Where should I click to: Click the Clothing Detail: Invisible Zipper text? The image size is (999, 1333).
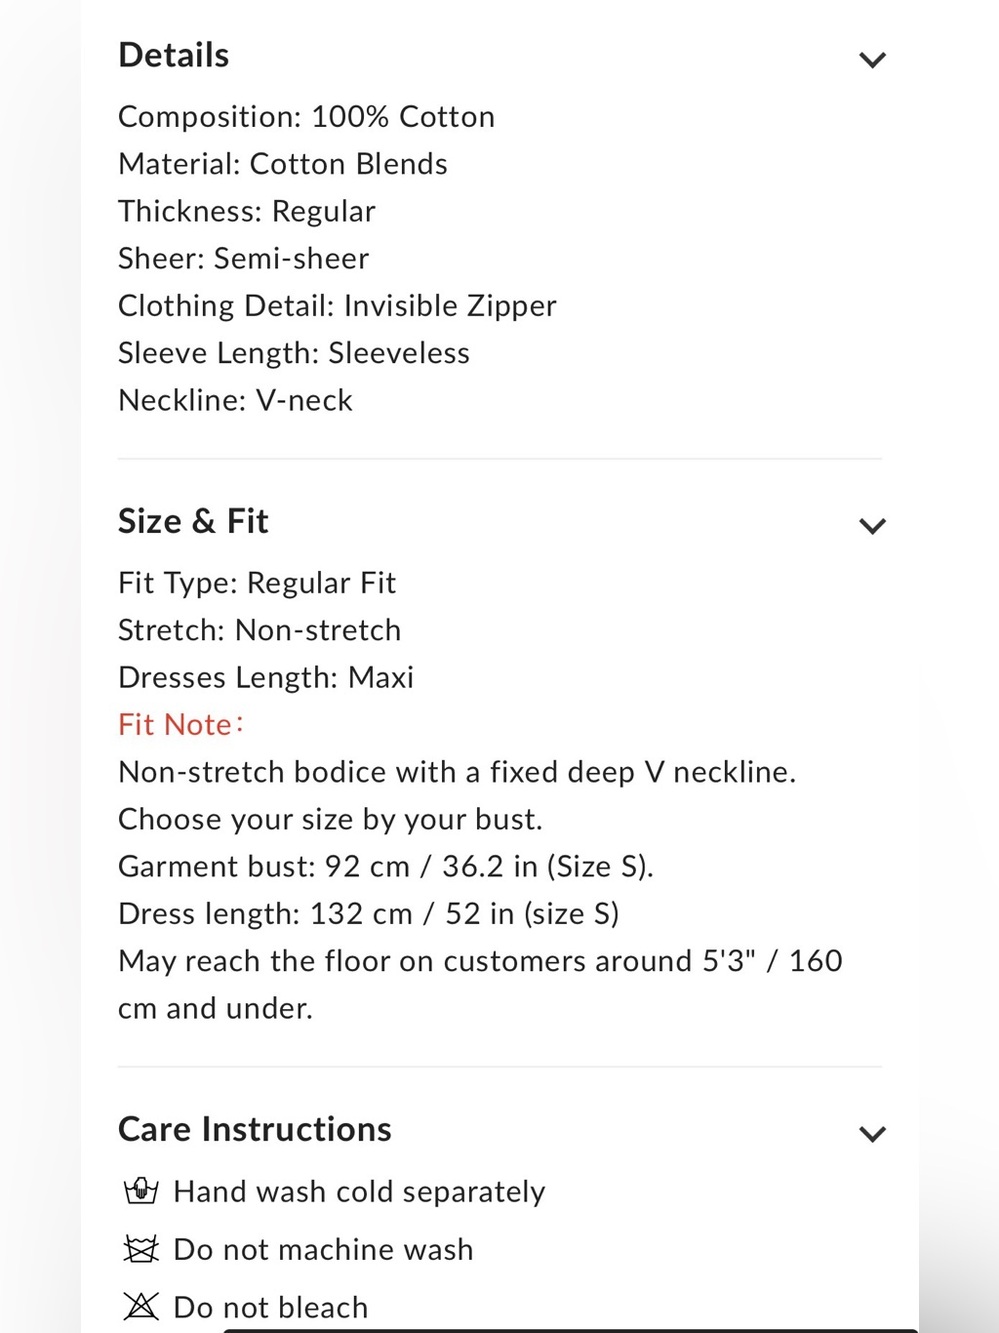337,306
